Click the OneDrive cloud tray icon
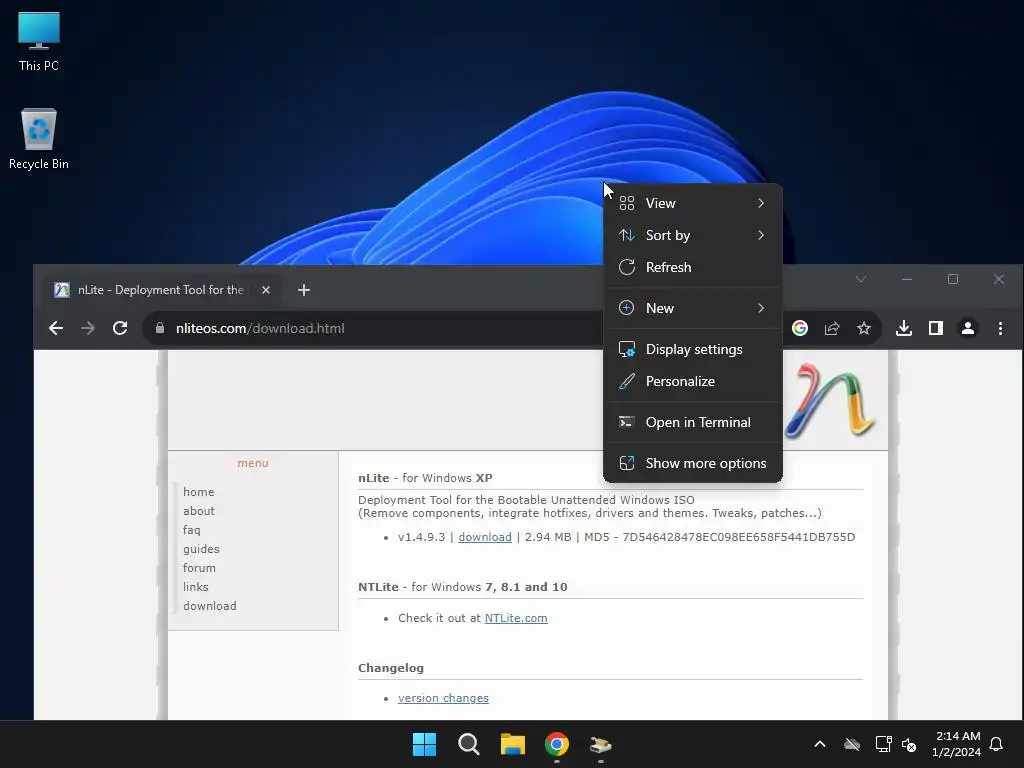This screenshot has width=1024, height=768. [x=852, y=744]
